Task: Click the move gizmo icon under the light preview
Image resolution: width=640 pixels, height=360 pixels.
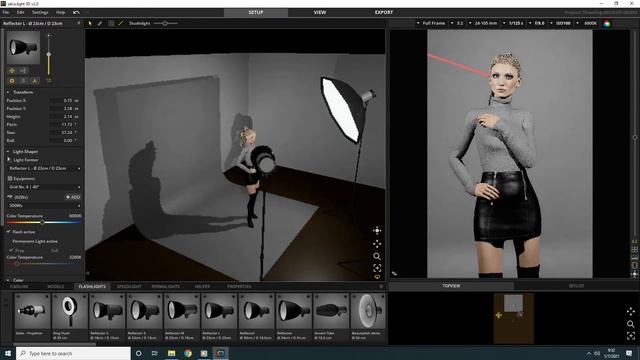Action: coord(12,71)
